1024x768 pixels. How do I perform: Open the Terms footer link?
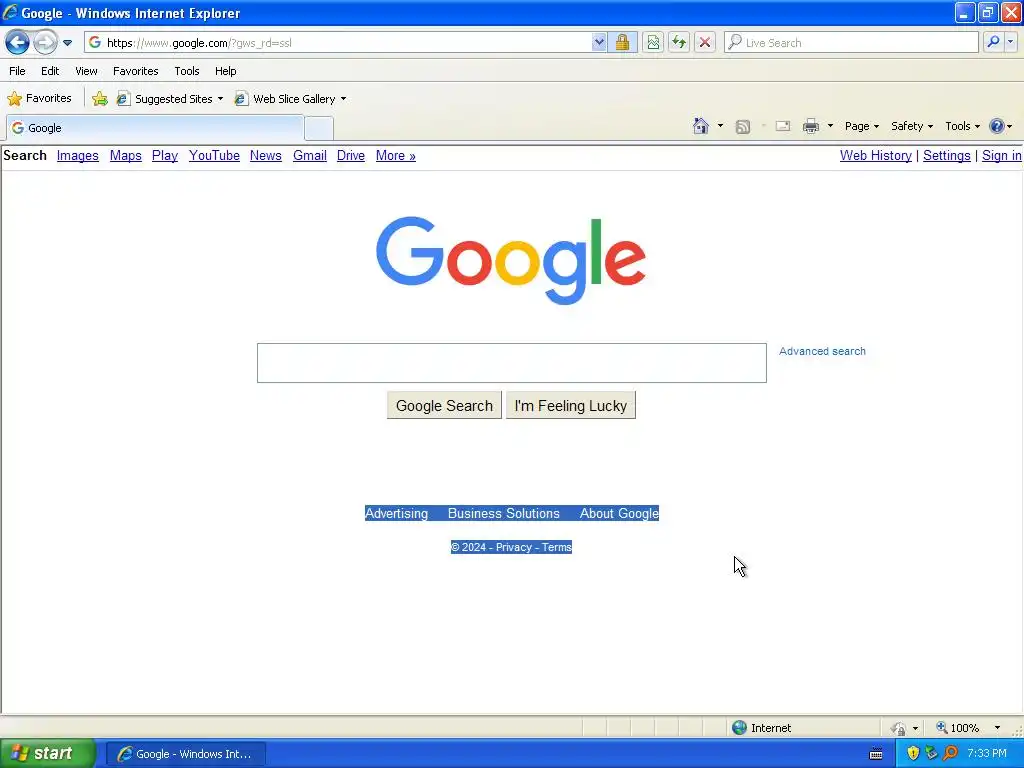point(557,547)
